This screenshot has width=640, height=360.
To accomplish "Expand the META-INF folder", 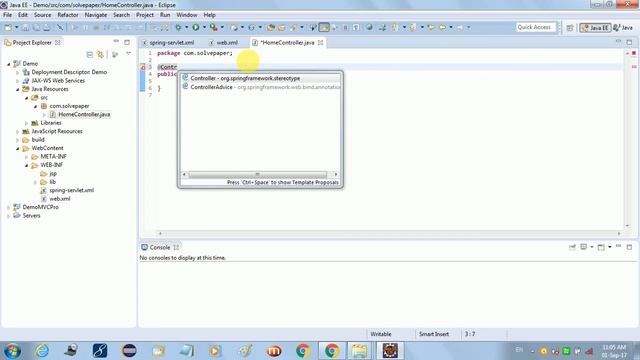I will [27, 157].
